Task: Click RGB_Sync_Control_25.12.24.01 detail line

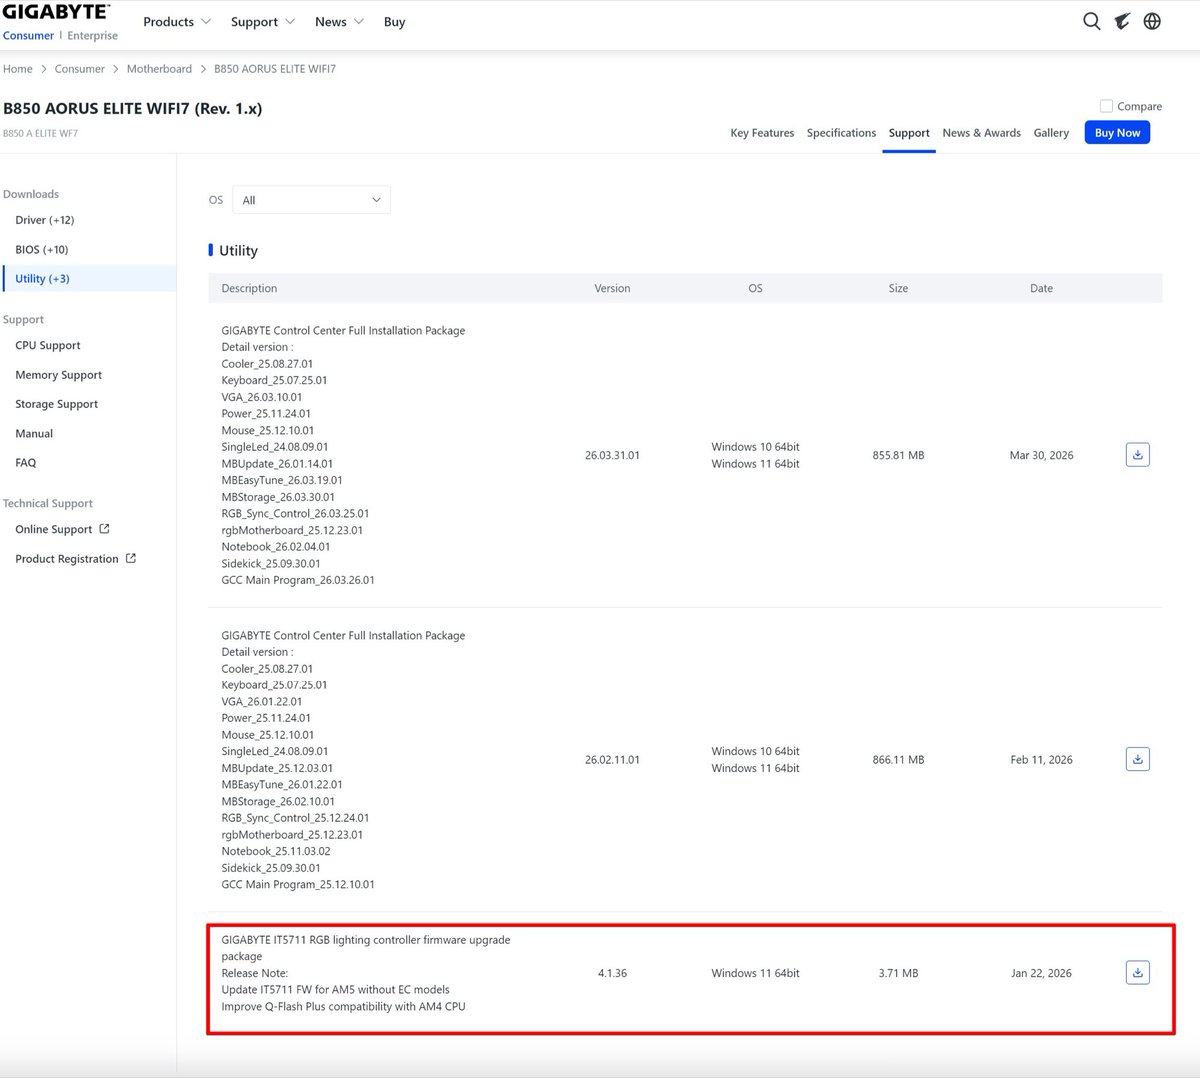Action: [295, 818]
